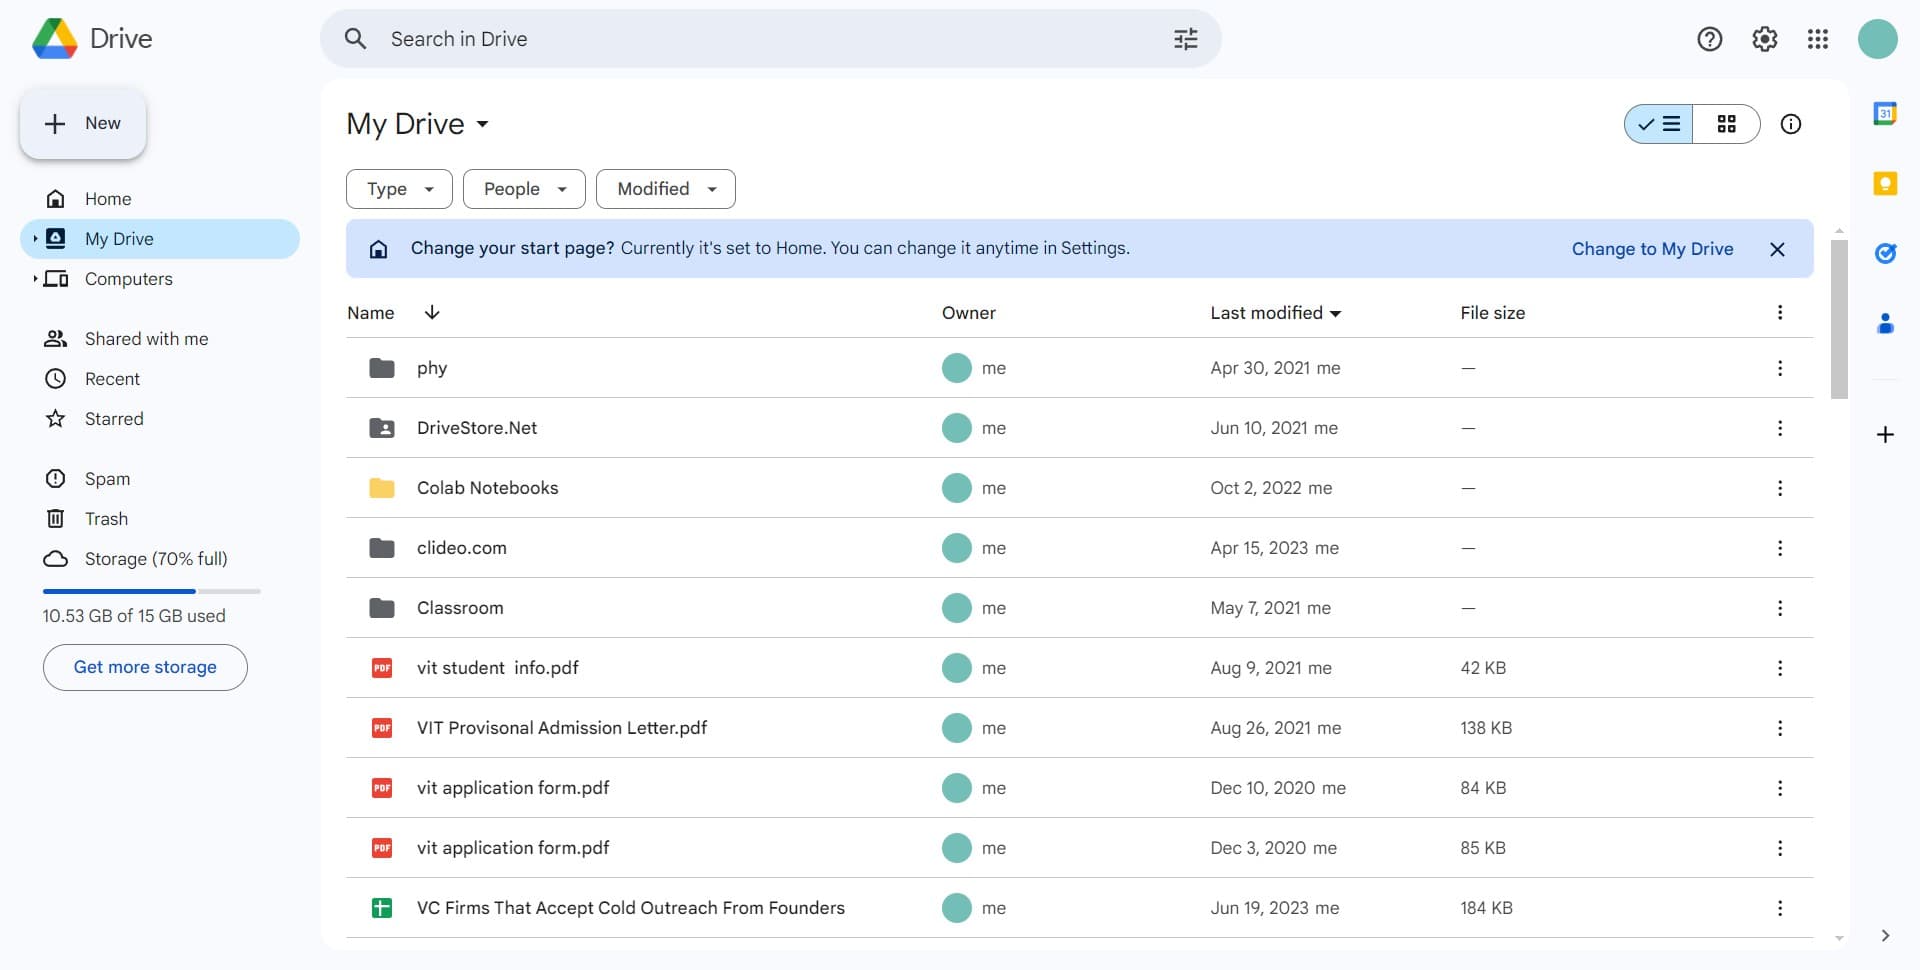This screenshot has height=970, width=1920.
Task: Open Google Calendar side panel icon
Action: [x=1885, y=114]
